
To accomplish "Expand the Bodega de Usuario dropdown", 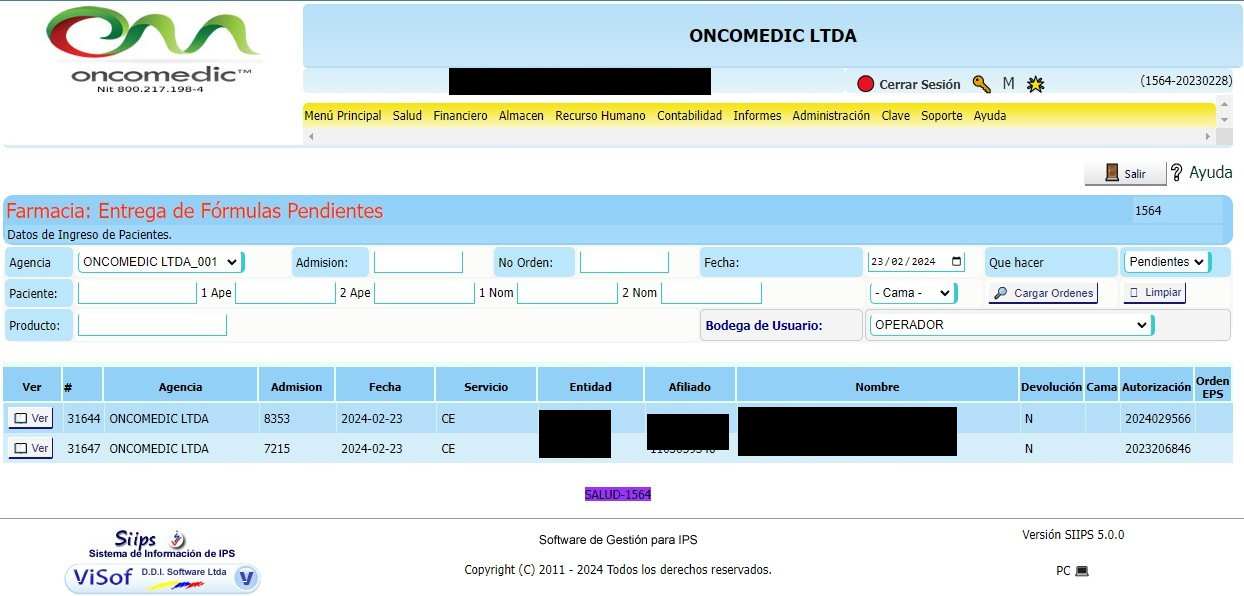I will (x=1010, y=325).
